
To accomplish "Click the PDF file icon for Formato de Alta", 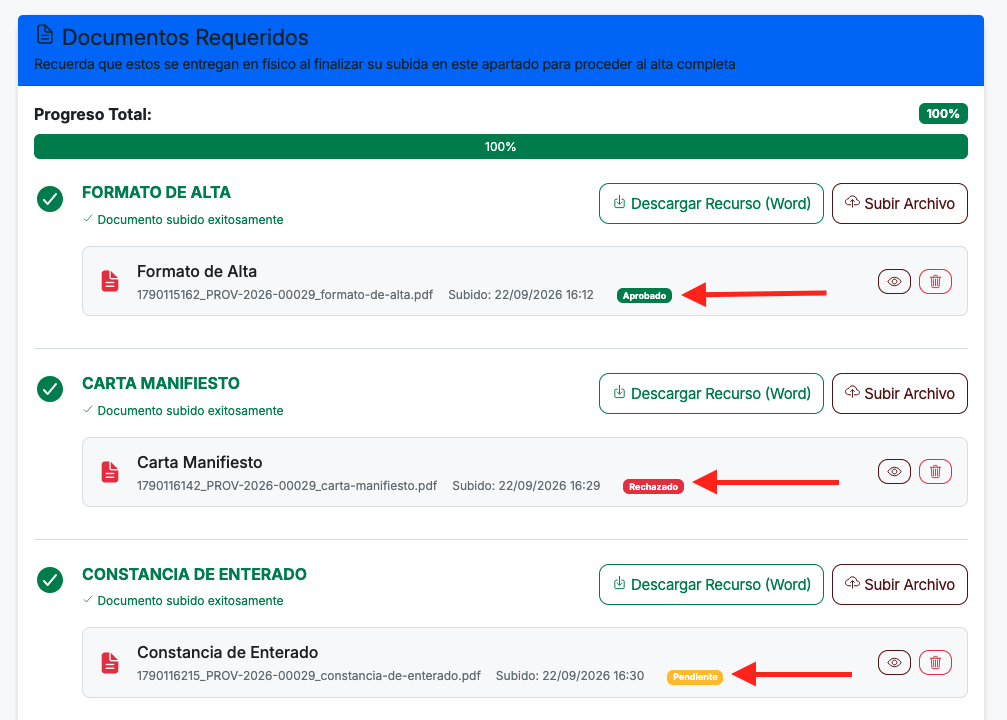I will point(110,281).
